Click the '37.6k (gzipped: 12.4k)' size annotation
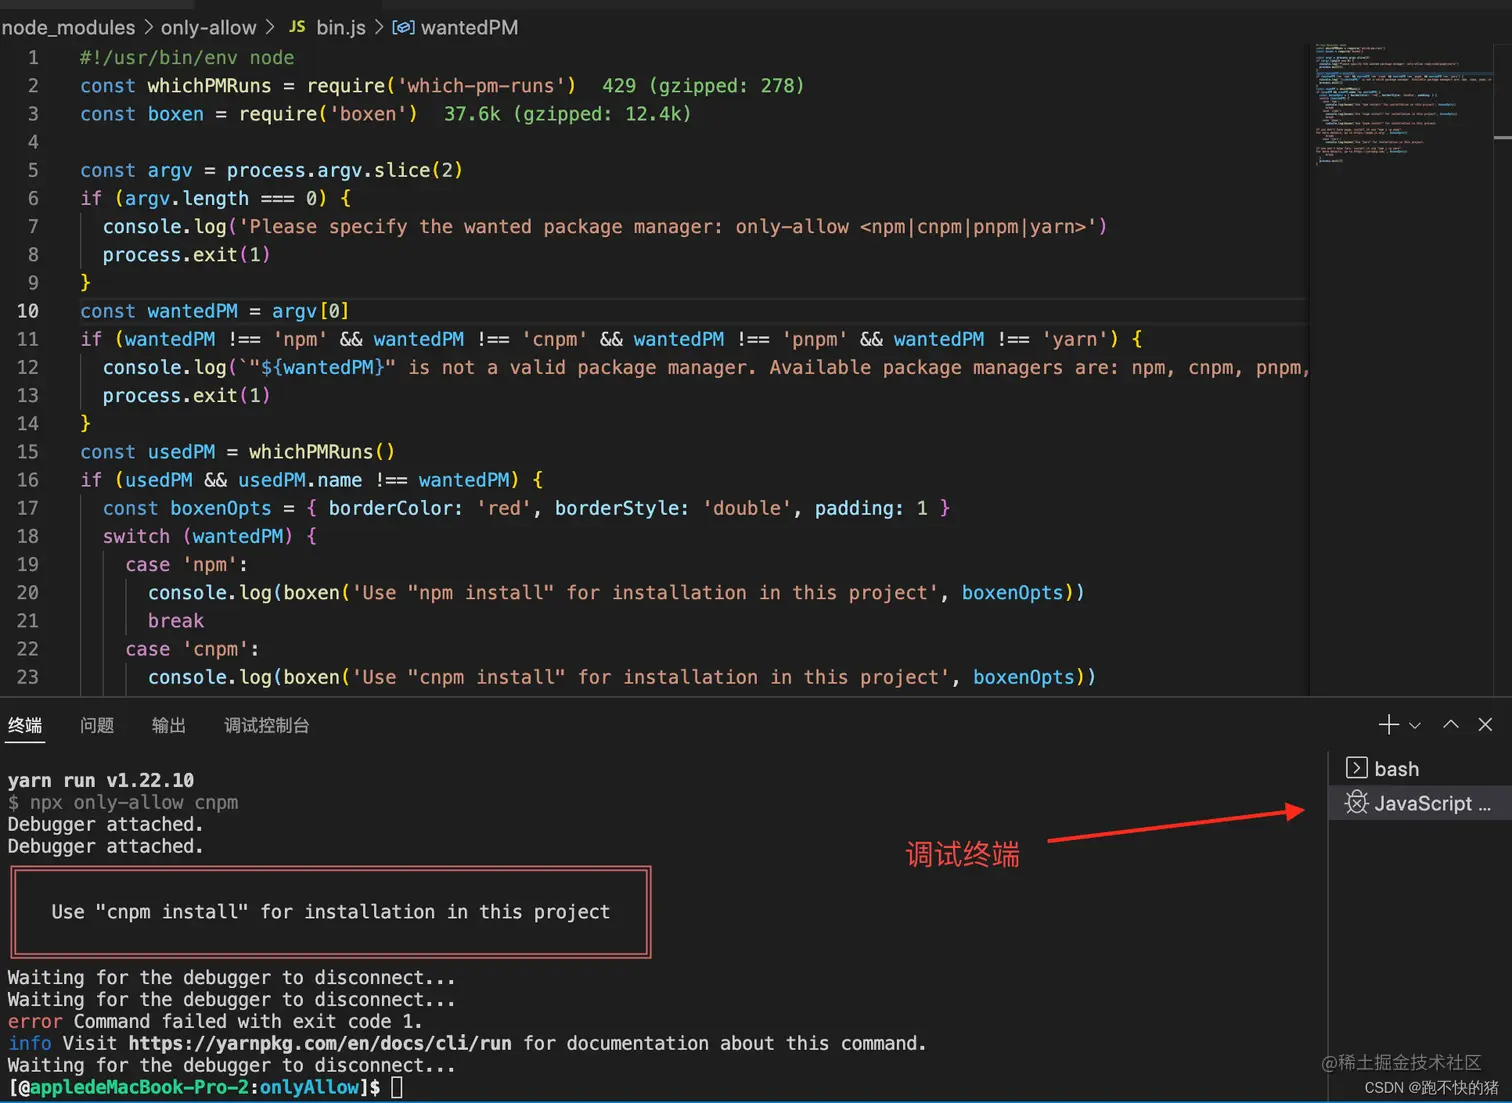The width and height of the screenshot is (1512, 1103). [567, 114]
